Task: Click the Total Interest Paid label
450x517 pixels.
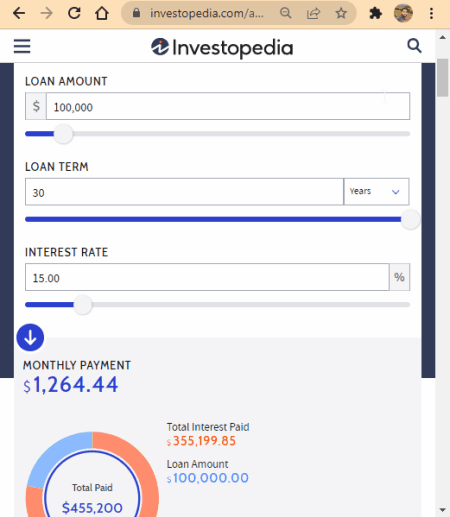Action: tap(208, 427)
